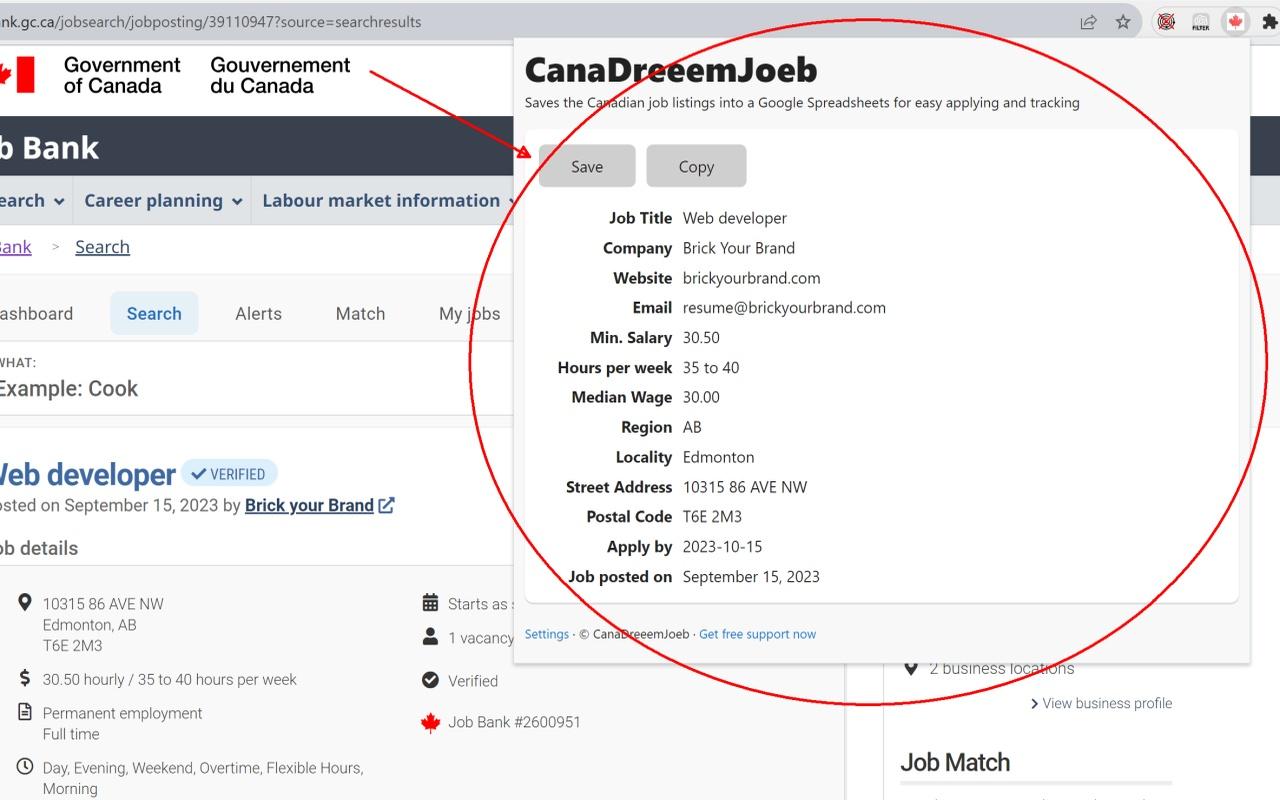Click the red target extension icon

pos(1166,22)
